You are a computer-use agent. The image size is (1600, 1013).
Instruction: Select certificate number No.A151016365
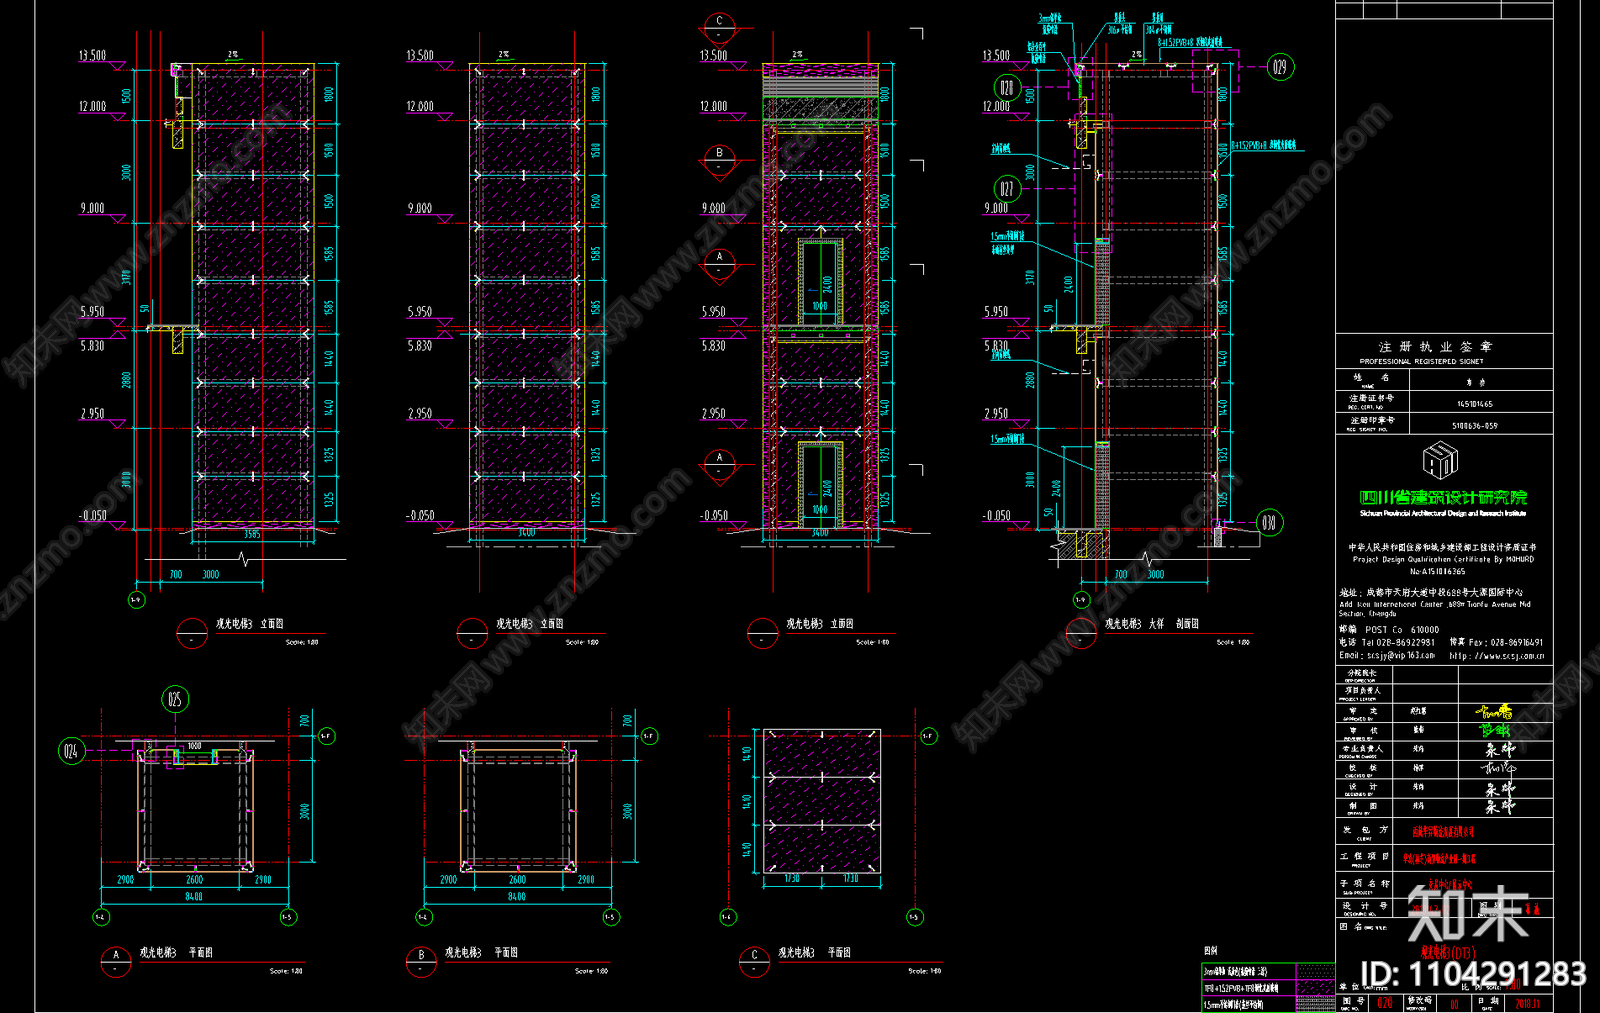coord(1438,572)
